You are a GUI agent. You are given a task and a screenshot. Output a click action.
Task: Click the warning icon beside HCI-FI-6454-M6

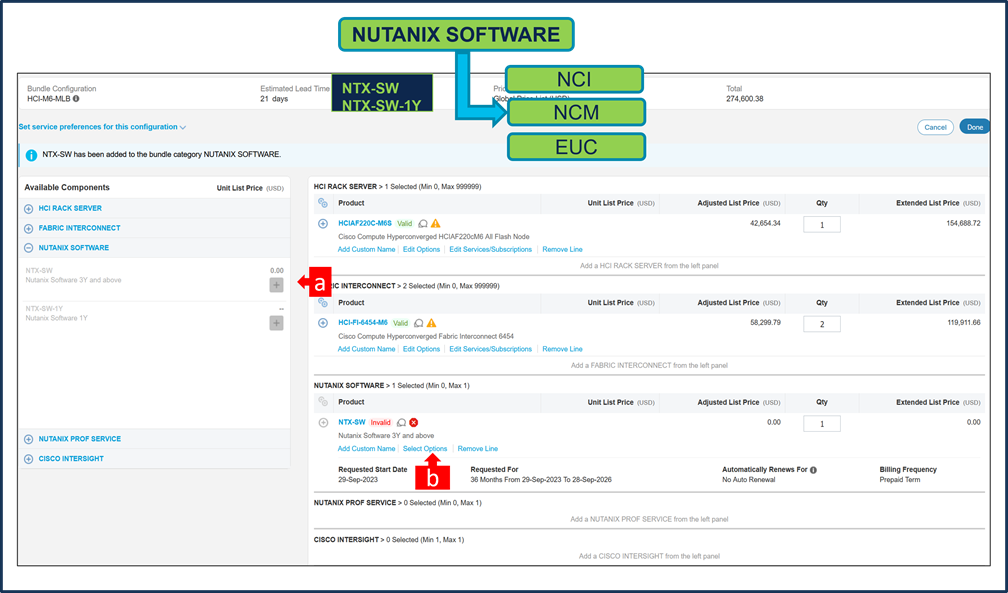click(x=431, y=323)
